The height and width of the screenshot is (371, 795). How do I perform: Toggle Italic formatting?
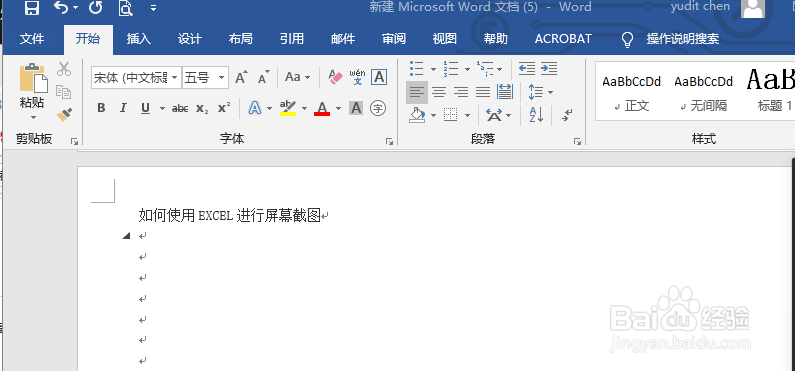click(x=123, y=107)
